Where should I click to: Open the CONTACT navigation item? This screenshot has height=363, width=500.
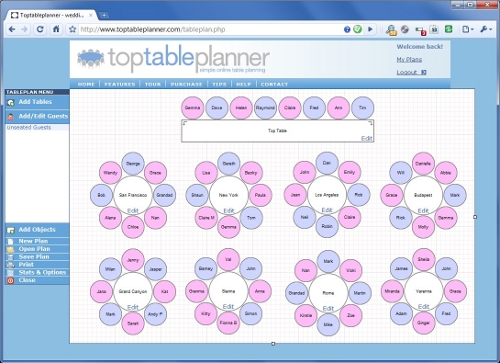click(x=274, y=84)
